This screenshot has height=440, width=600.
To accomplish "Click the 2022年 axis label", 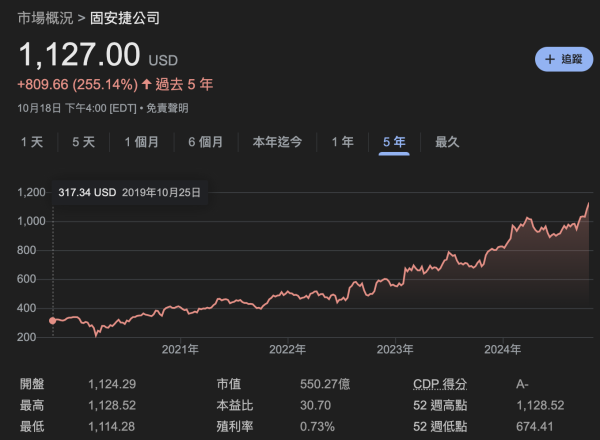I will [x=288, y=349].
